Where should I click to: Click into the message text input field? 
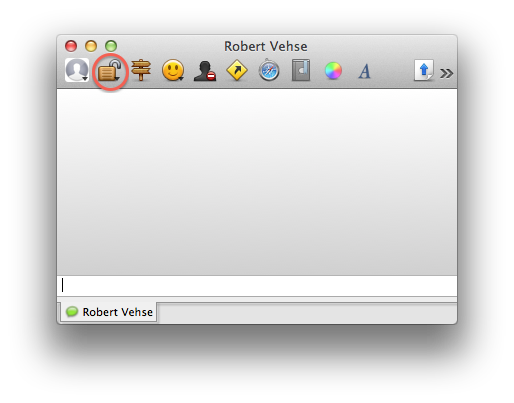[x=257, y=286]
